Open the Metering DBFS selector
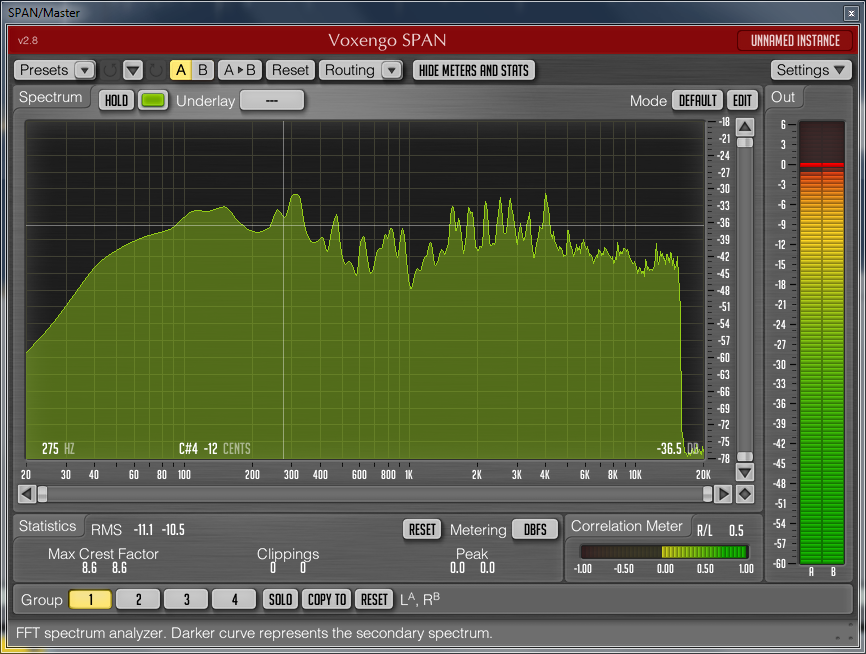 click(x=535, y=530)
